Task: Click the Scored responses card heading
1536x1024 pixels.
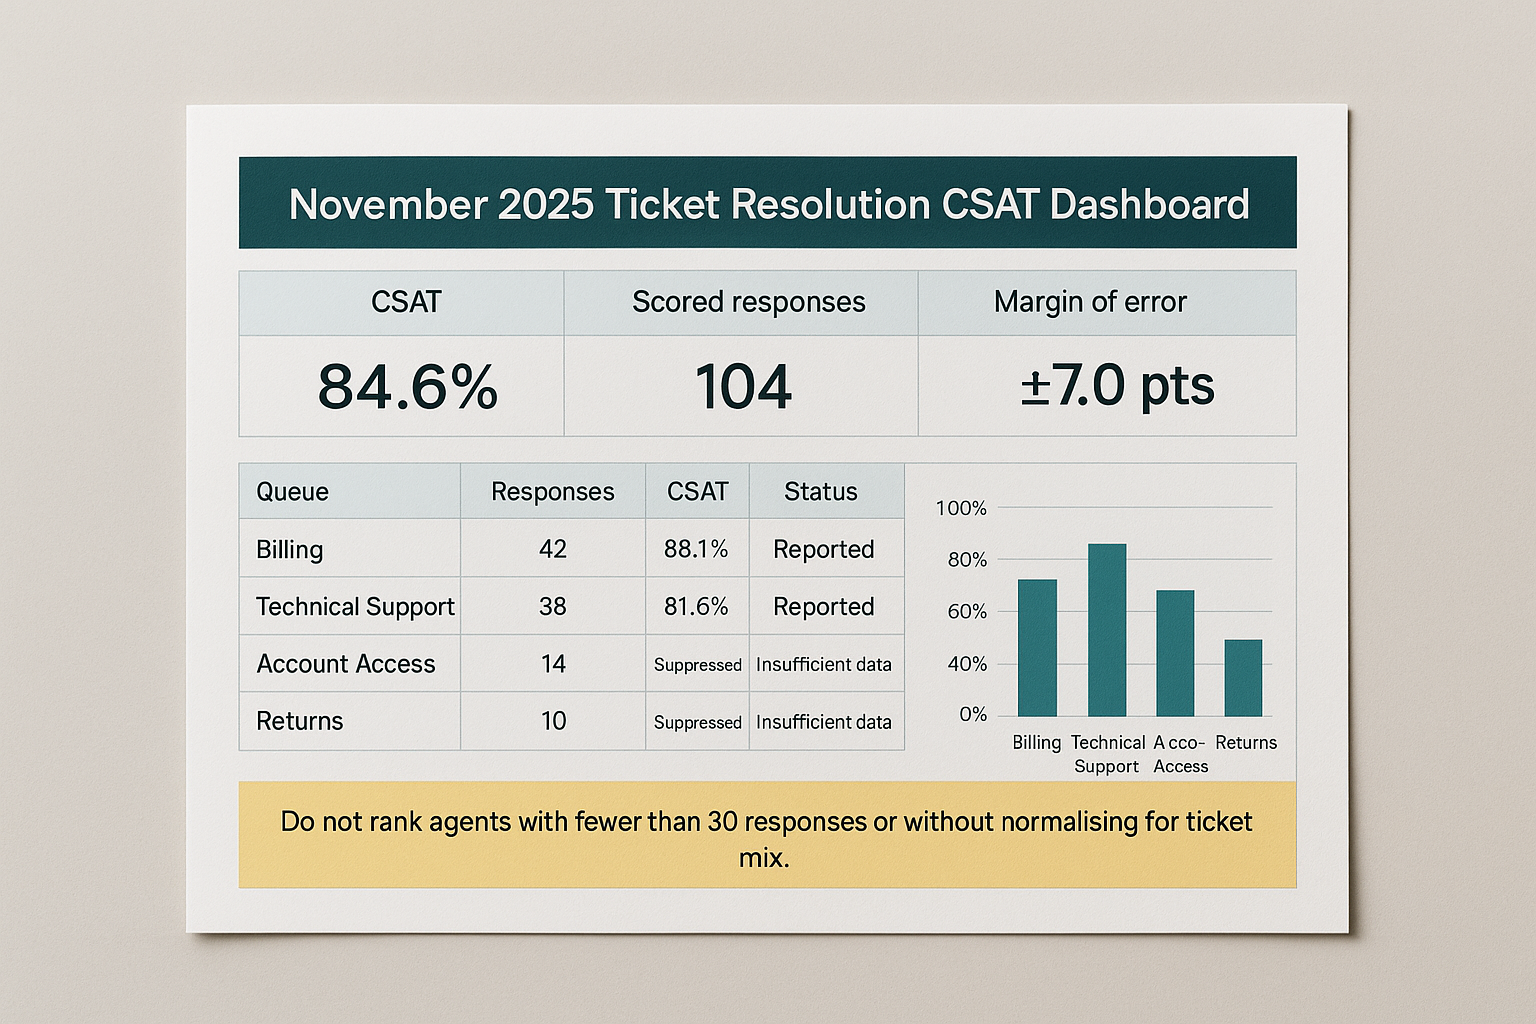Action: coord(749,302)
